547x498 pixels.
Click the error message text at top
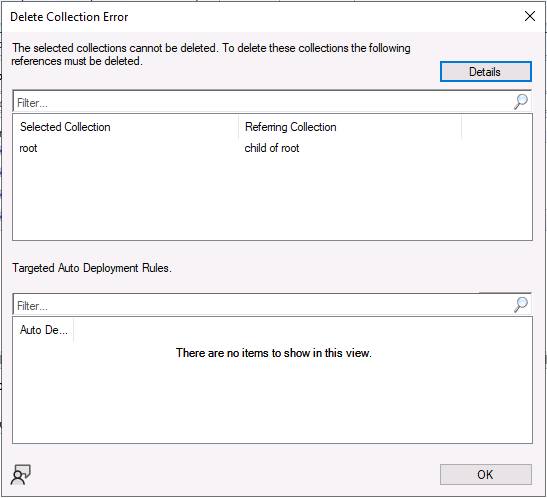(x=211, y=54)
